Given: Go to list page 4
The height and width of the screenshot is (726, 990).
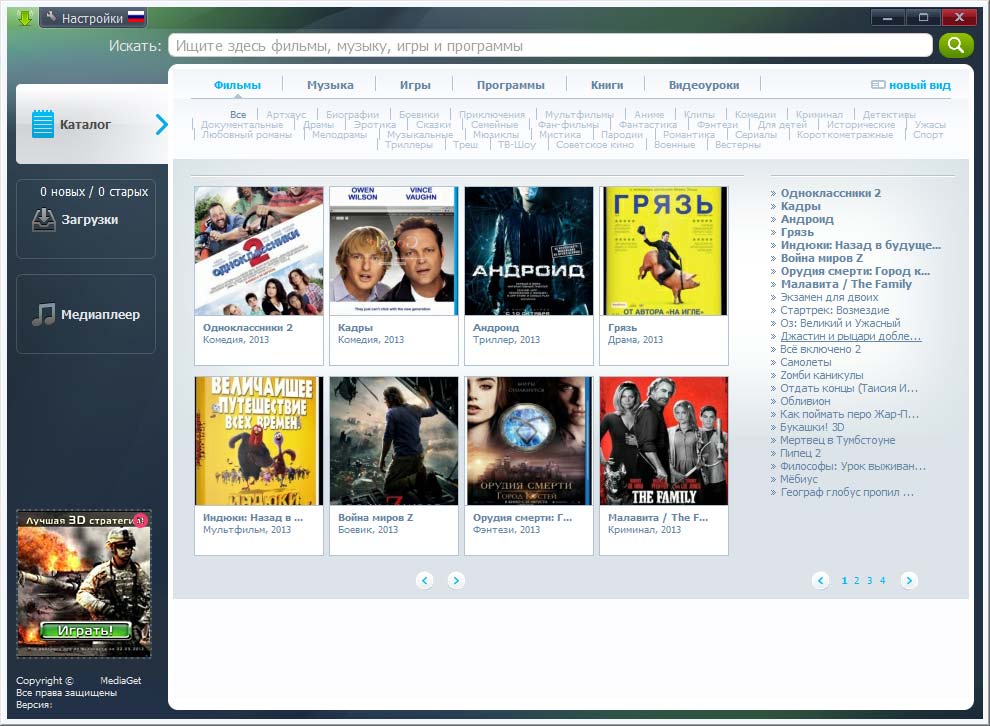Looking at the screenshot, I should 882,580.
